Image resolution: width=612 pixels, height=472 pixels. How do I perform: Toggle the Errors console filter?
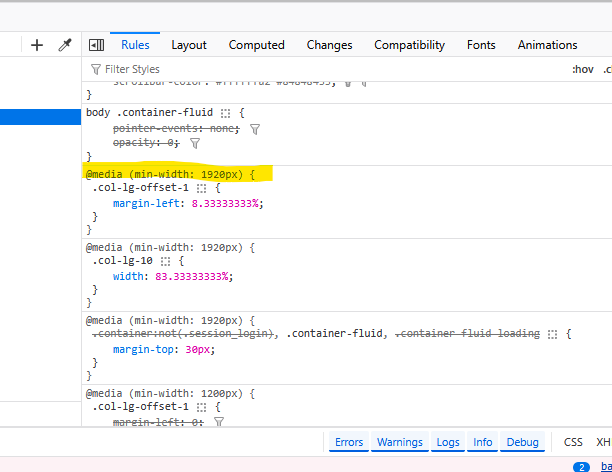349,442
